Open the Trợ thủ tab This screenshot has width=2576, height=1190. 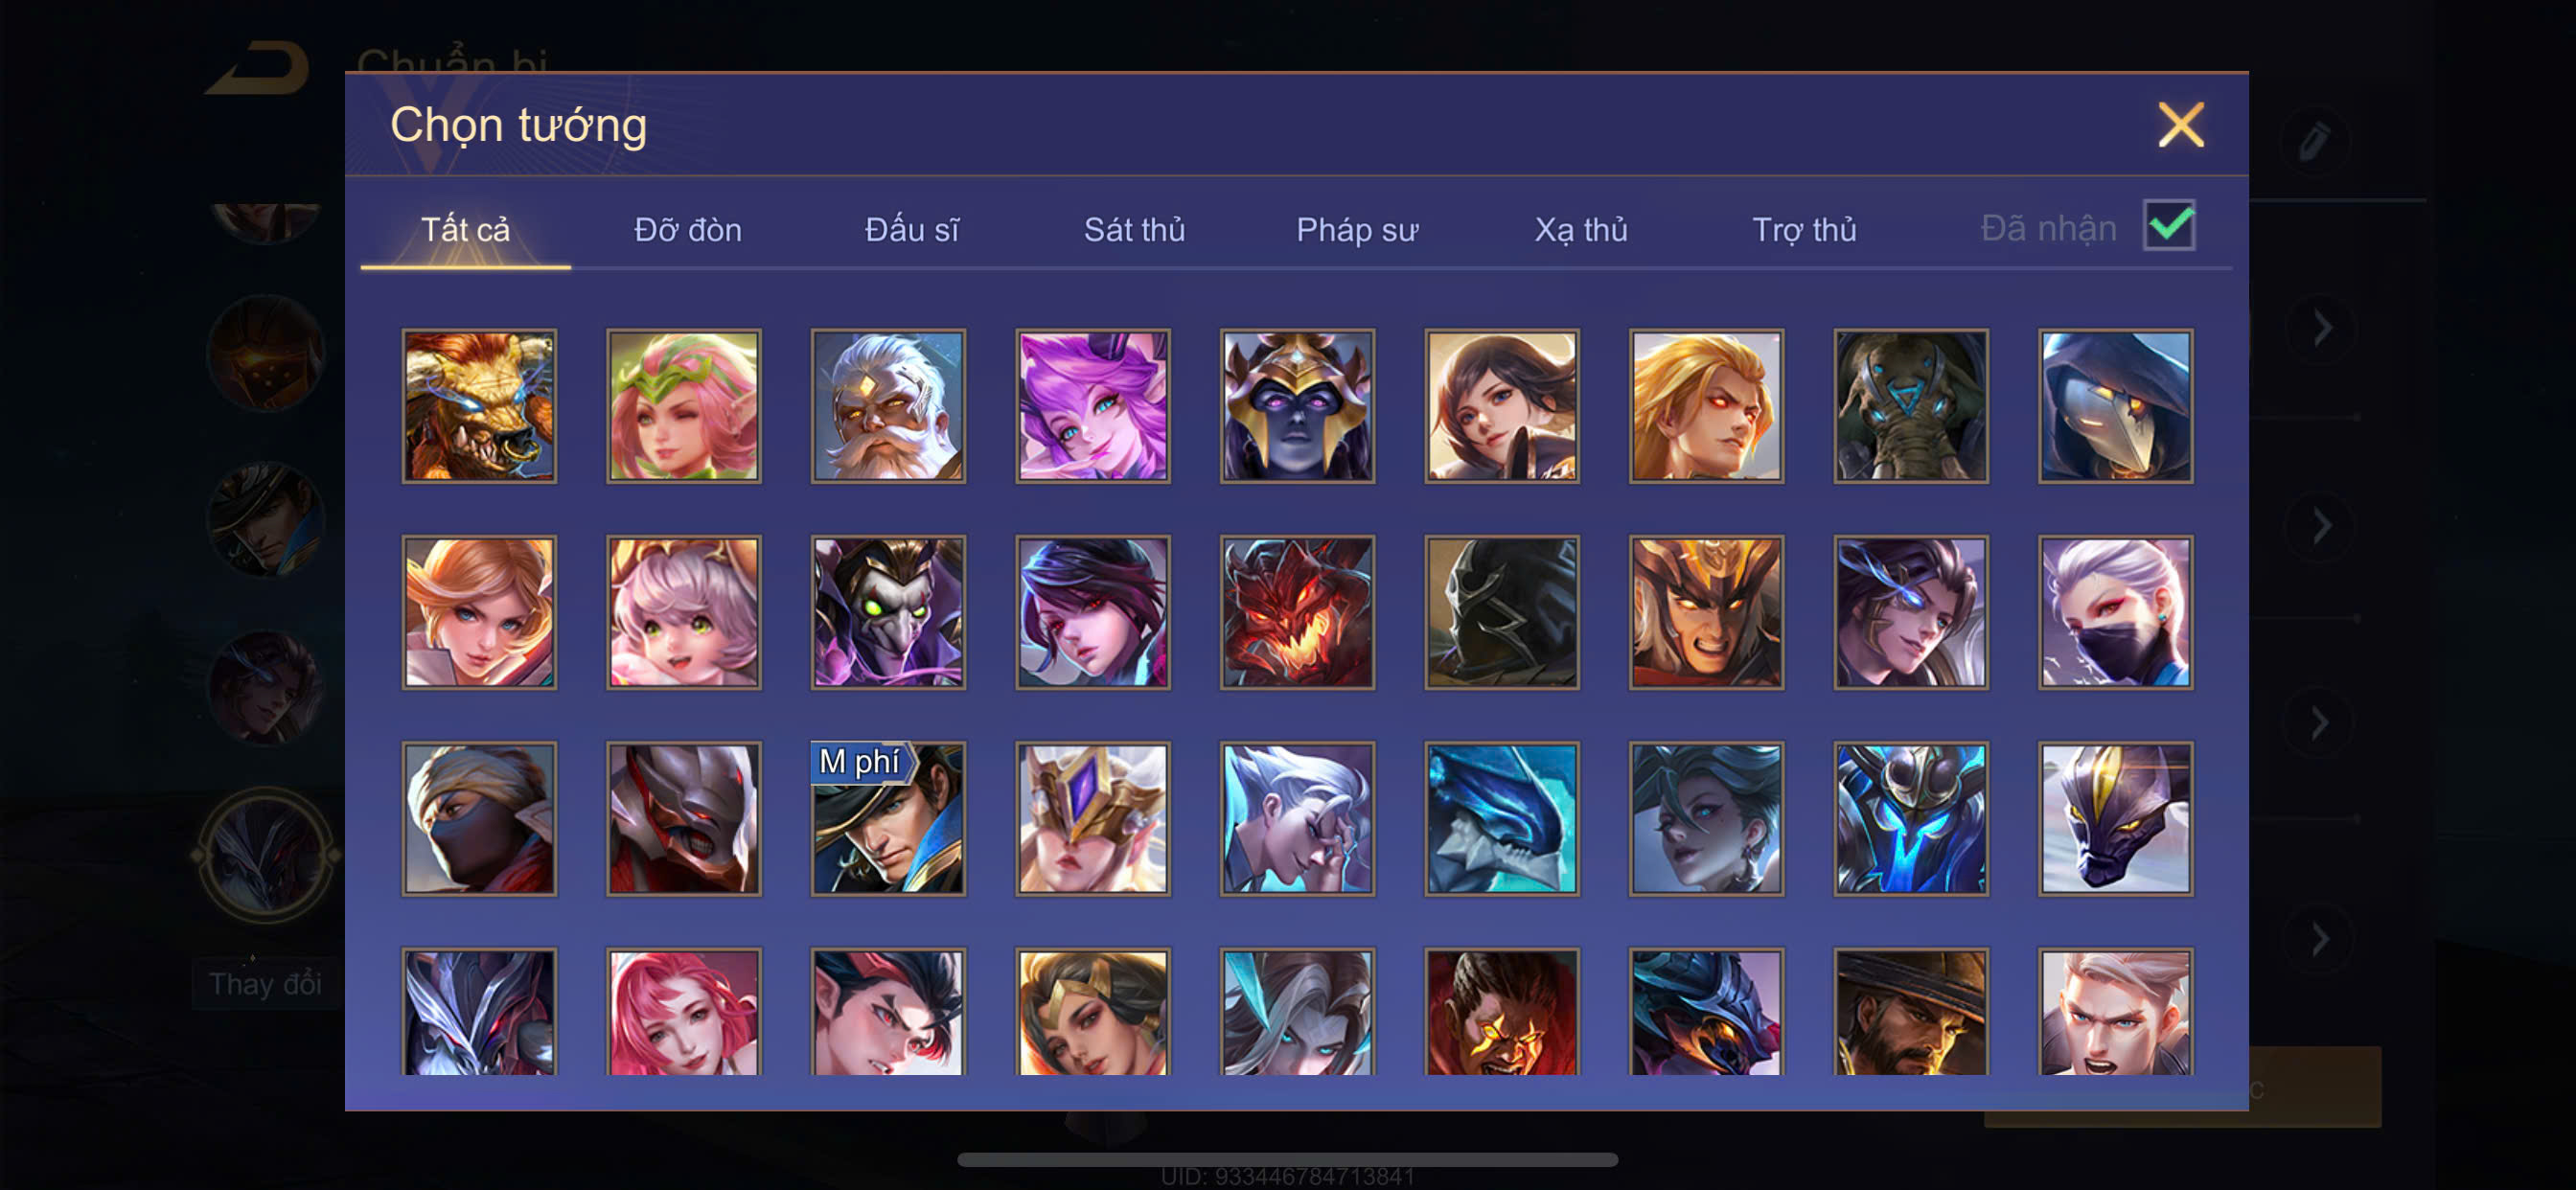click(1804, 229)
